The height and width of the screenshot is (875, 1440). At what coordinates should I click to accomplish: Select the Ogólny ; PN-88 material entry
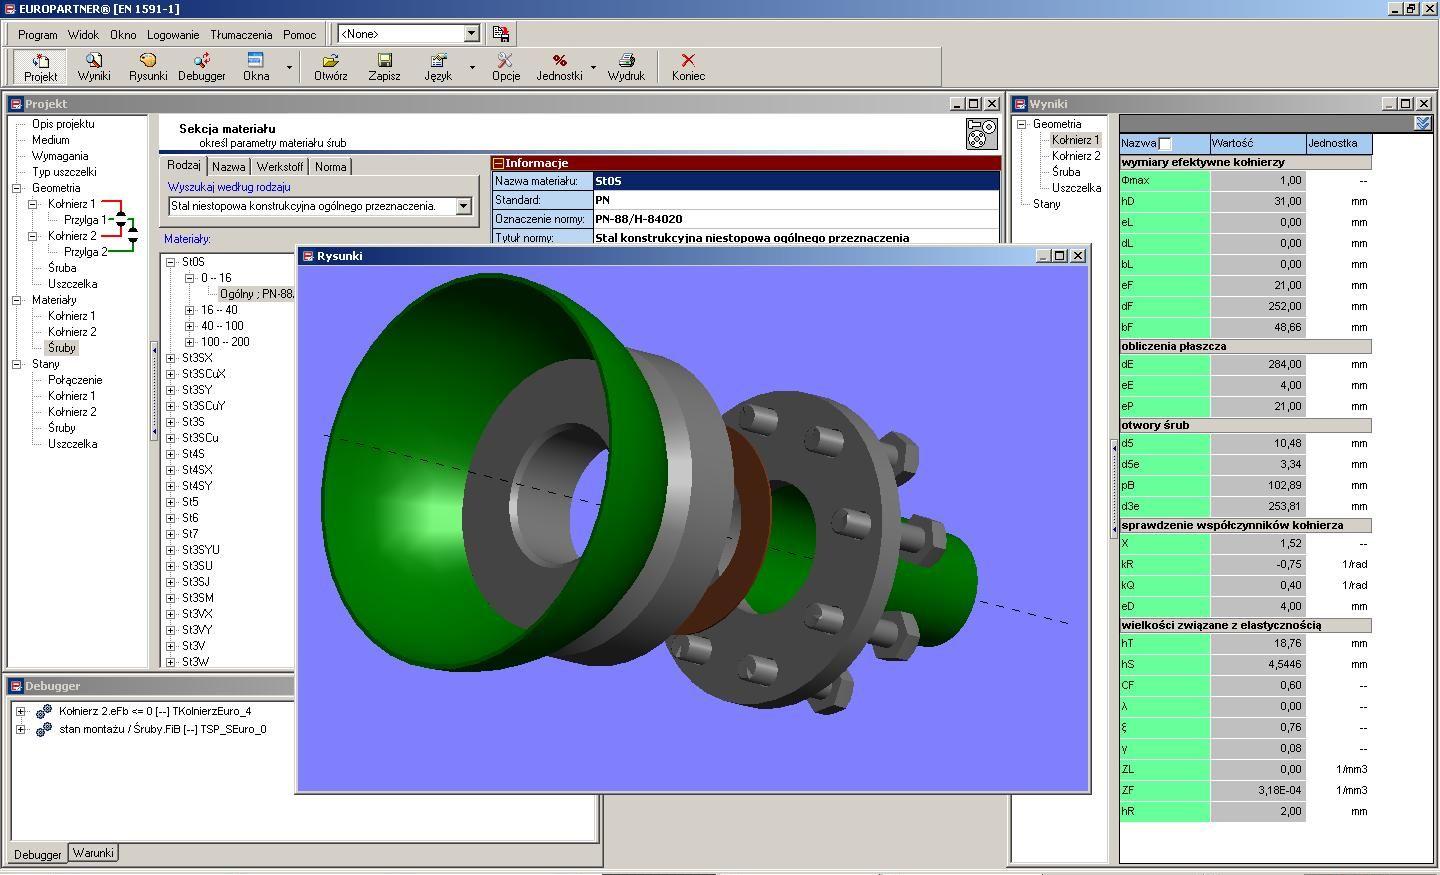257,294
